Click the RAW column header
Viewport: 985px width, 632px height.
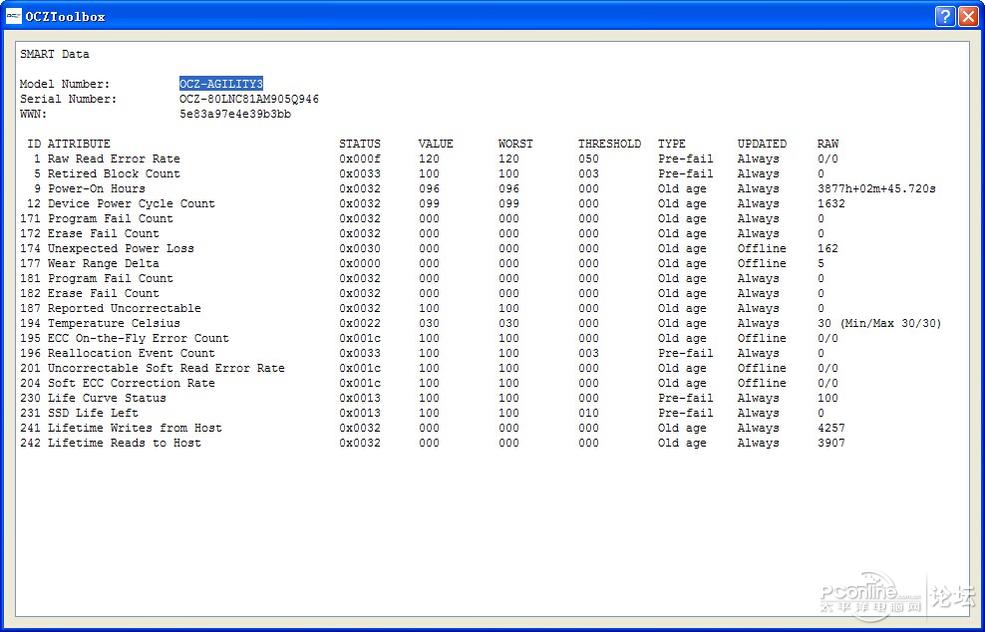coord(828,144)
